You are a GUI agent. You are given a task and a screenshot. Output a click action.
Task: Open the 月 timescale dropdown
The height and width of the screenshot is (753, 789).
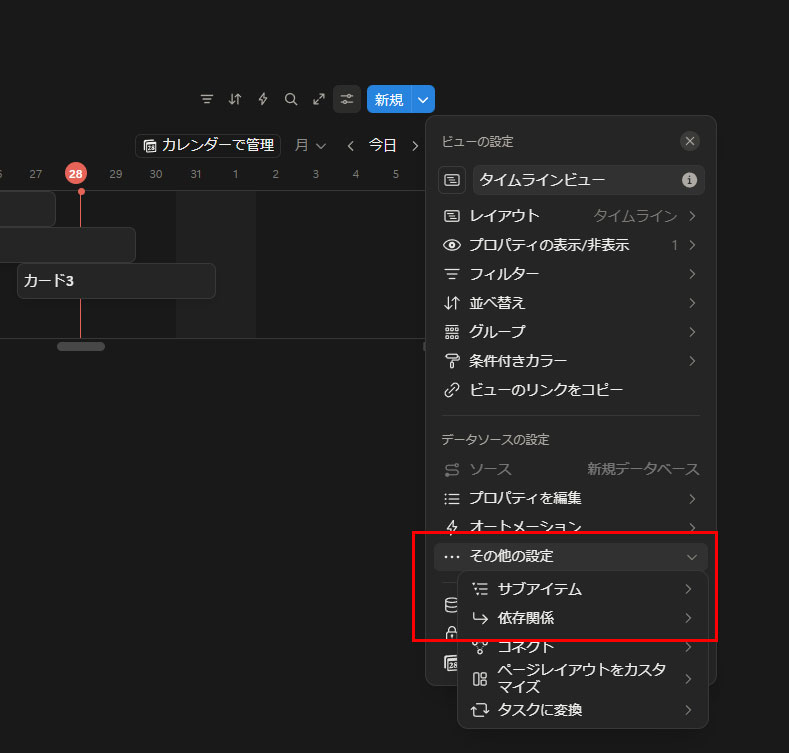[x=311, y=146]
